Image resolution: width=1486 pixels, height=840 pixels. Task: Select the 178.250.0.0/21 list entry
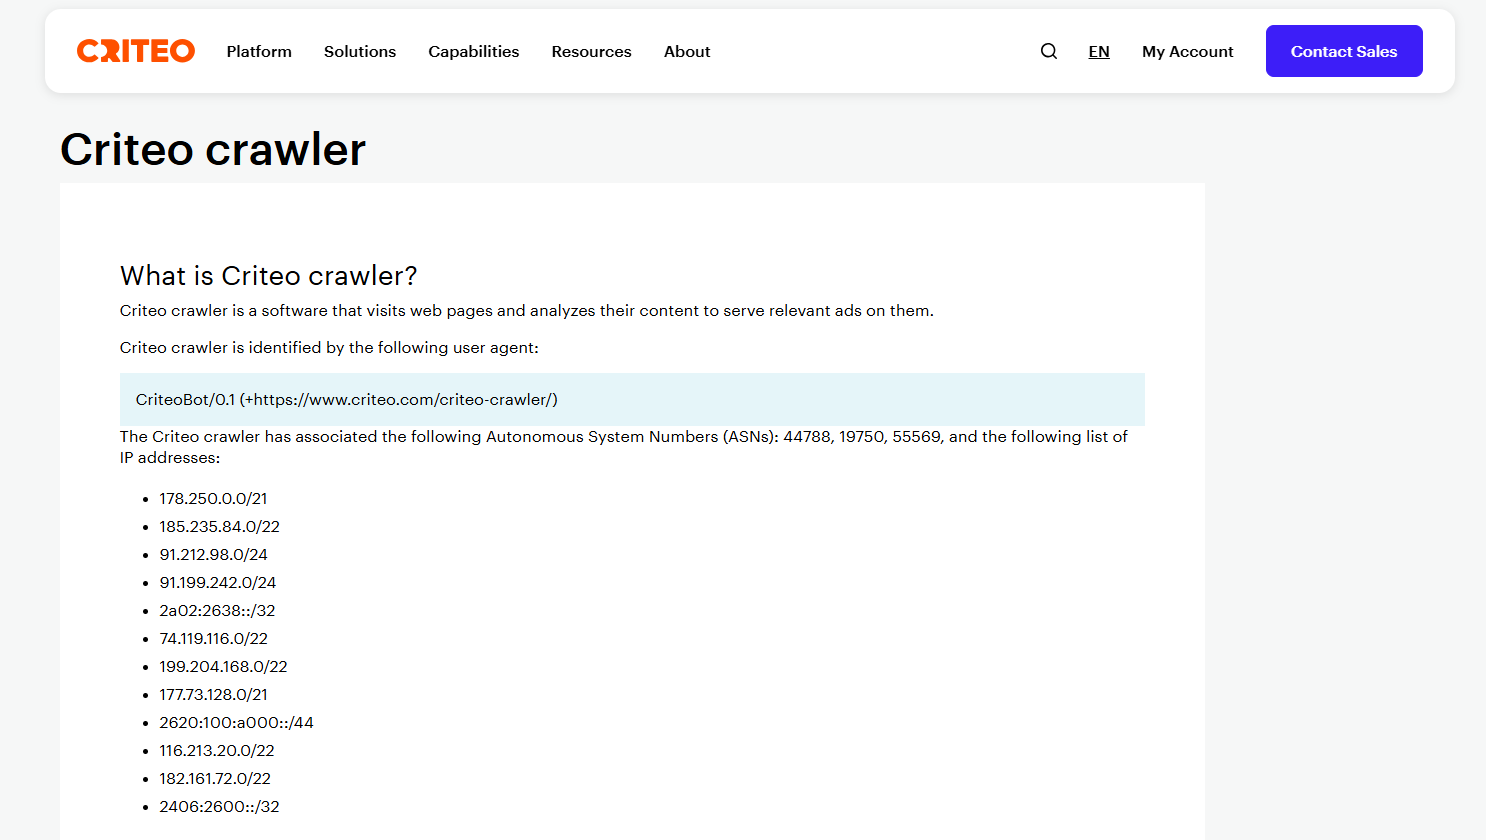[213, 498]
